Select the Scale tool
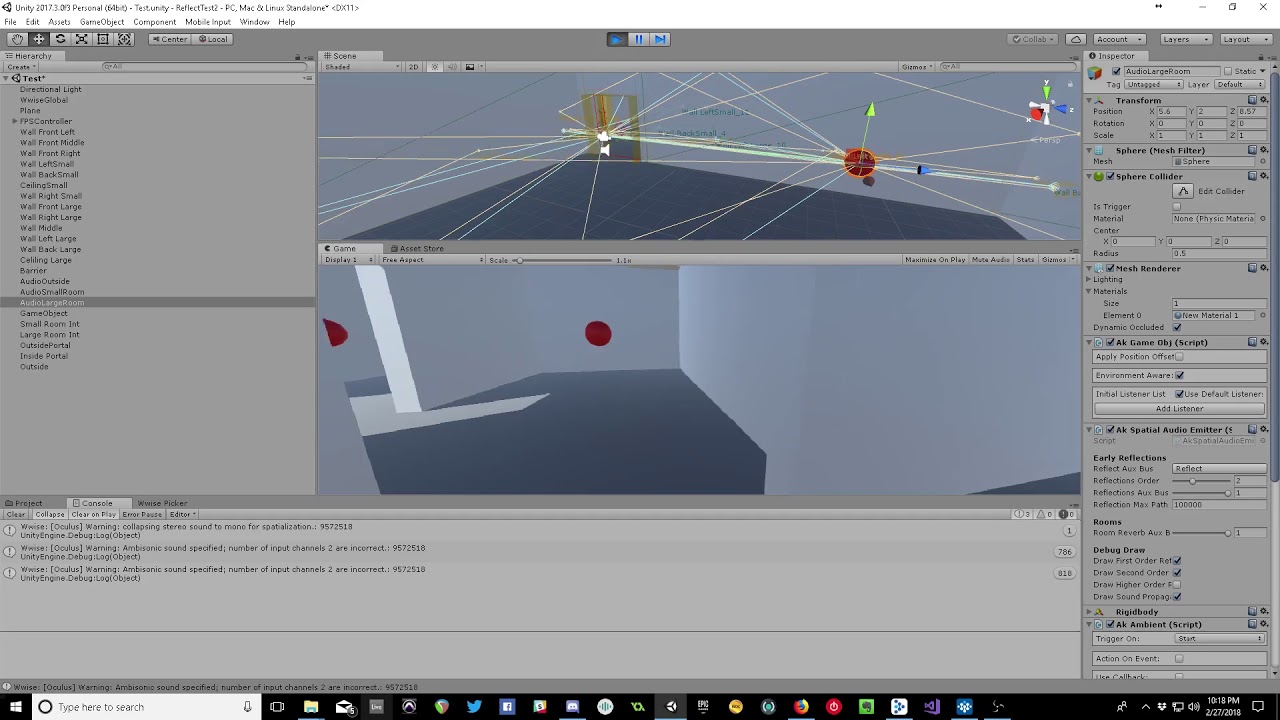This screenshot has width=1280, height=720. pyautogui.click(x=82, y=39)
